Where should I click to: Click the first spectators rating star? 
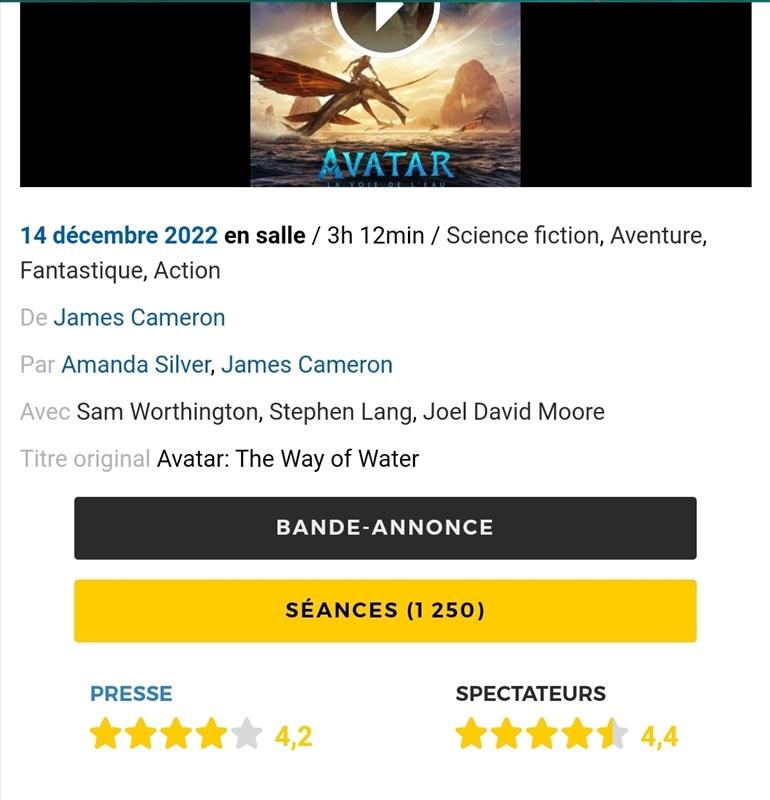471,736
